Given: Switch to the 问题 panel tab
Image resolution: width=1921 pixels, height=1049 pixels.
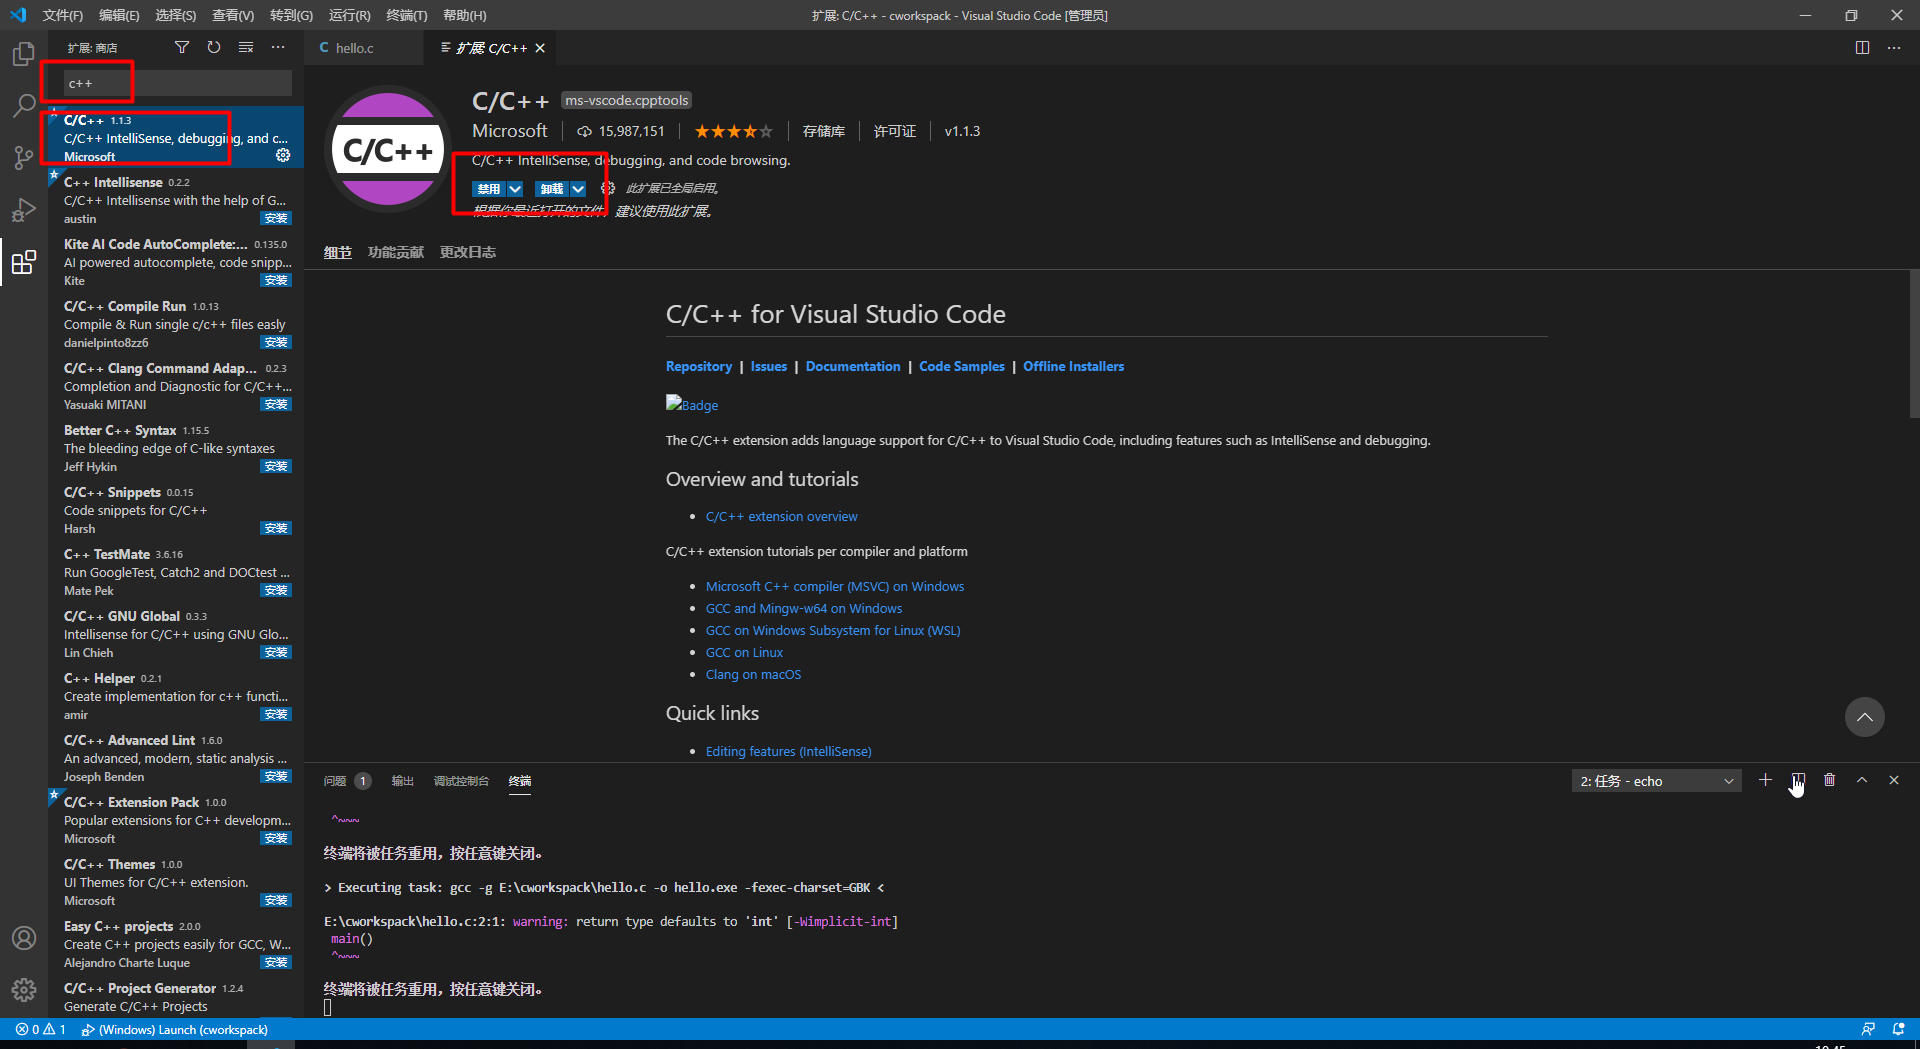Looking at the screenshot, I should [346, 781].
